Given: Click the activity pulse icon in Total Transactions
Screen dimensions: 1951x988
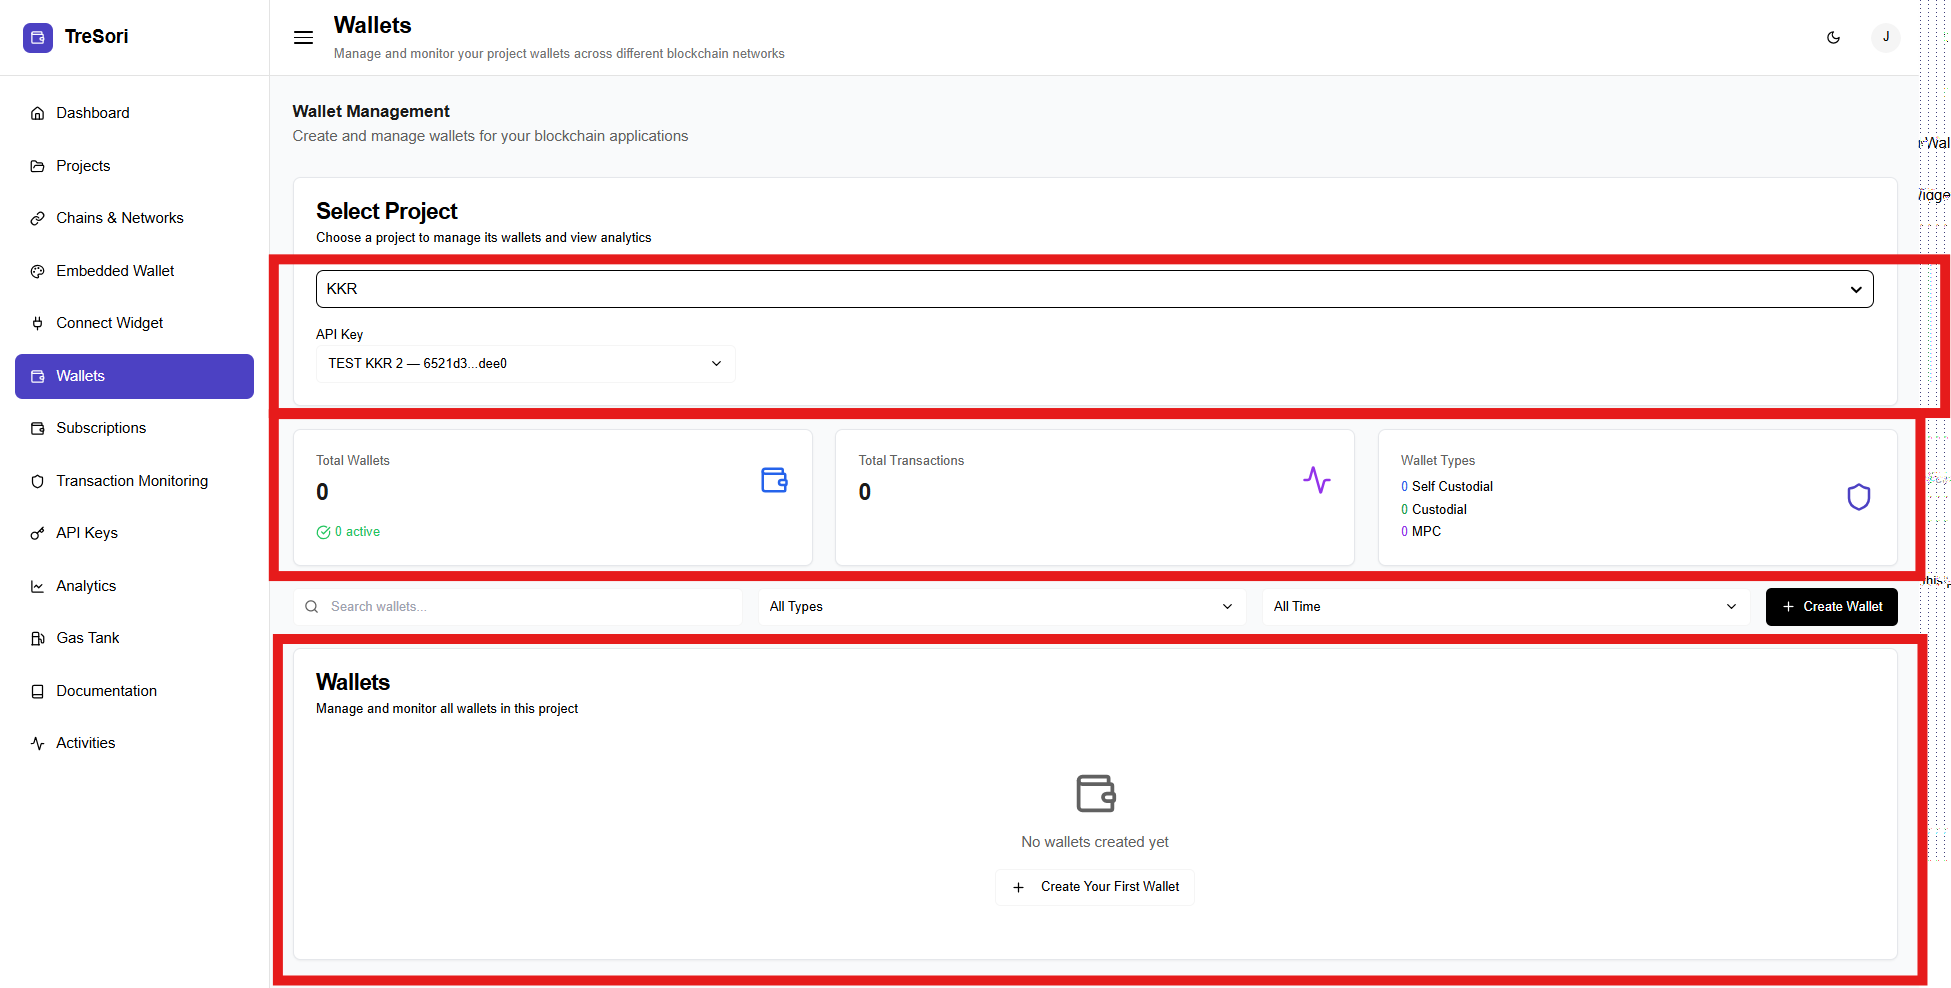Looking at the screenshot, I should [1316, 480].
